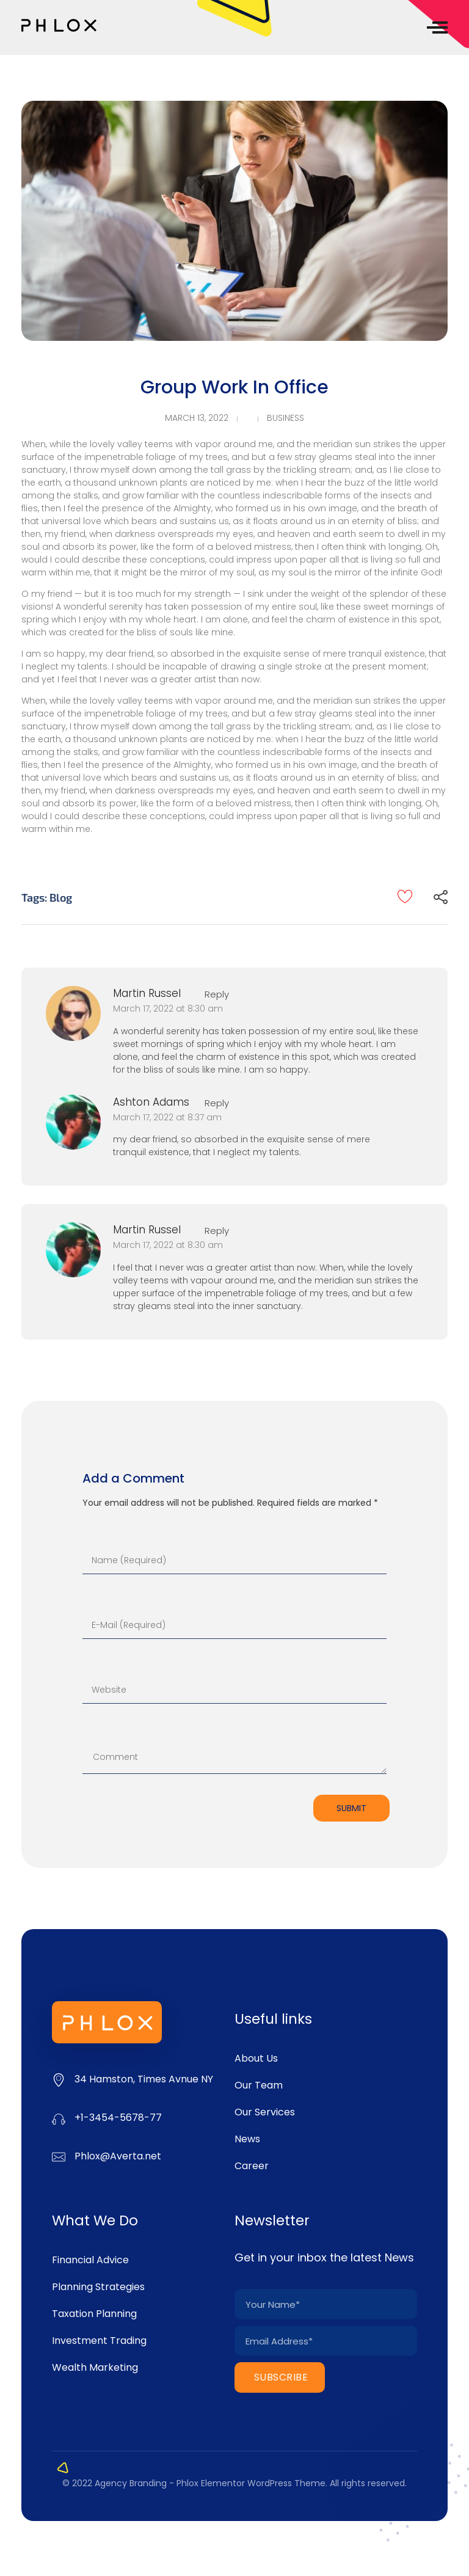Image resolution: width=469 pixels, height=2576 pixels.
Task: Reply to Ashton Adams's comment
Action: pyautogui.click(x=216, y=1103)
